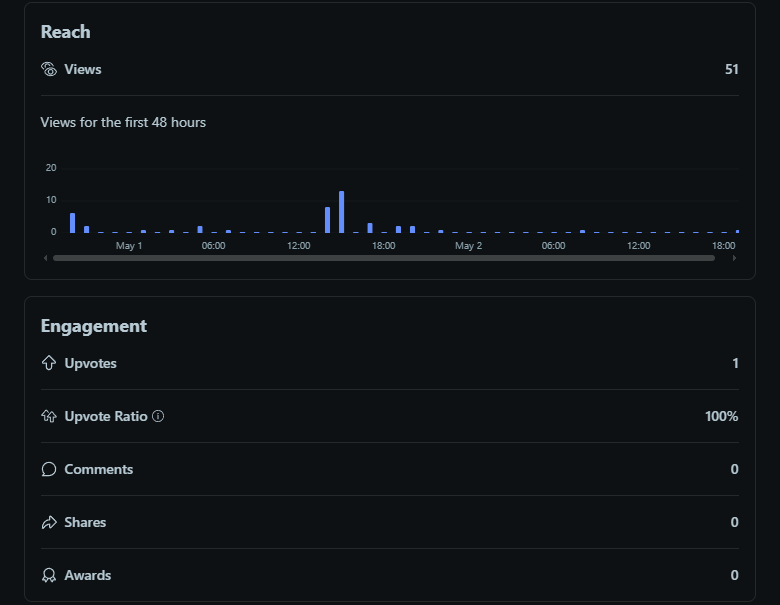The height and width of the screenshot is (605, 780).
Task: Click the tallest bar in views chart
Action: [341, 211]
